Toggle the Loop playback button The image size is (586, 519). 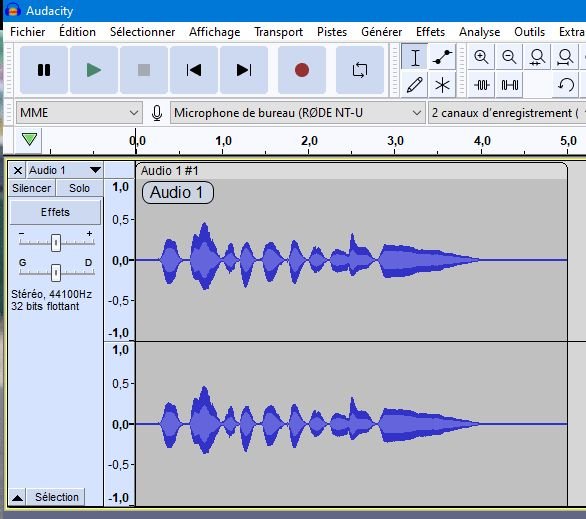[360, 70]
